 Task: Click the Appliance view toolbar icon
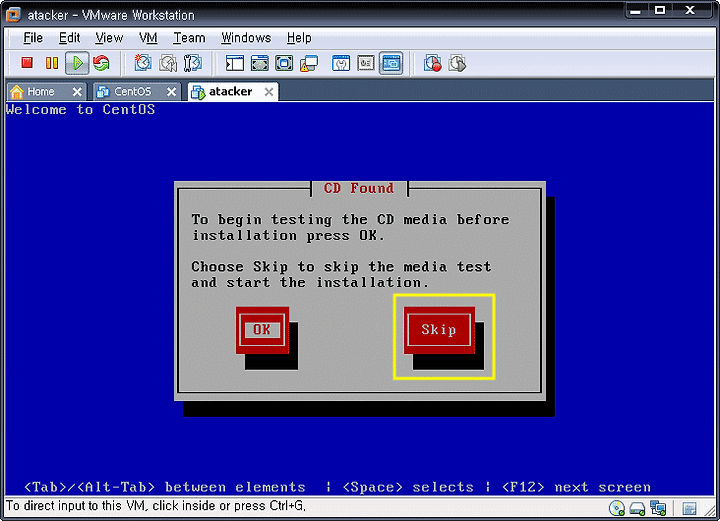point(366,63)
